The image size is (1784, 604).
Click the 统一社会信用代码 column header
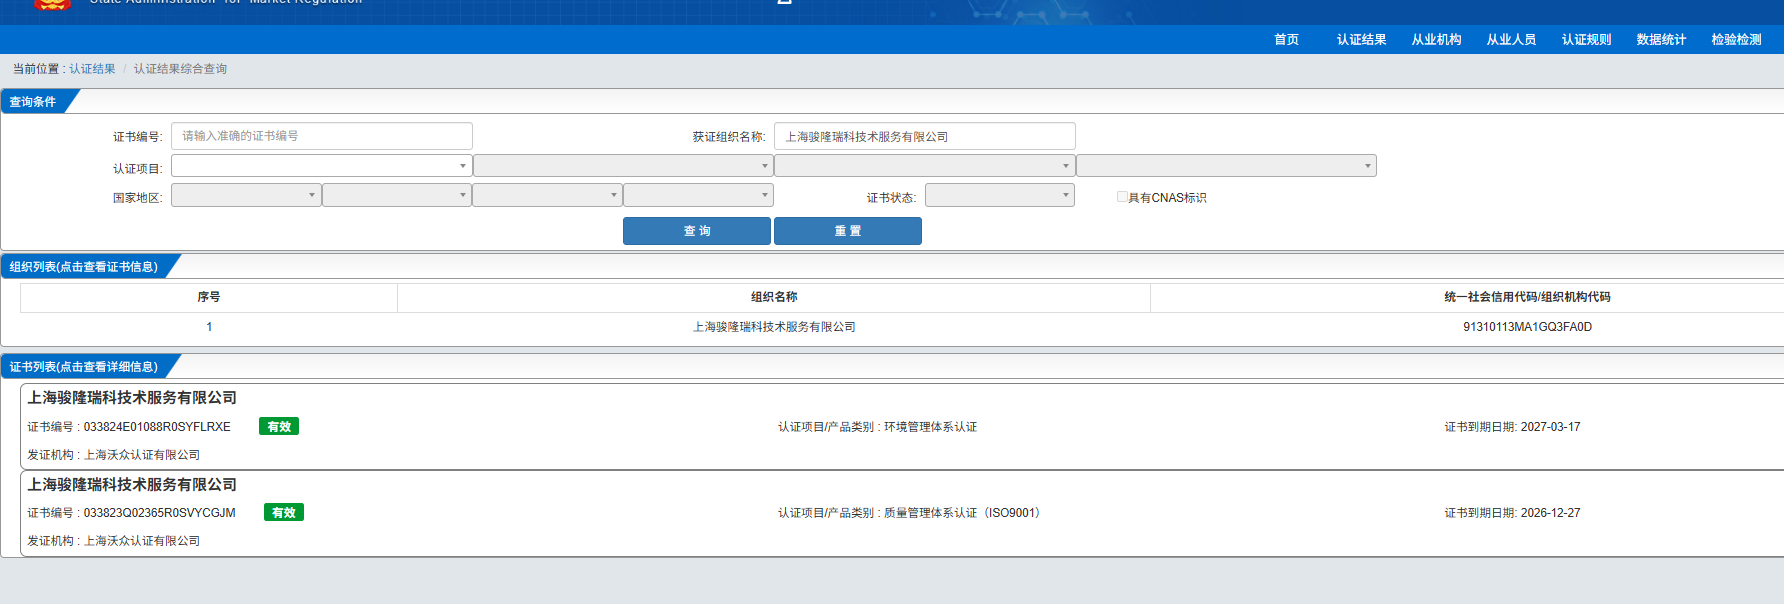tap(1527, 297)
